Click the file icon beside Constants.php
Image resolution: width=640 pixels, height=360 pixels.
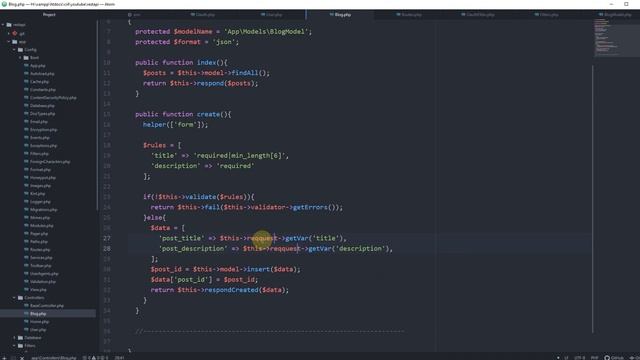click(27, 90)
